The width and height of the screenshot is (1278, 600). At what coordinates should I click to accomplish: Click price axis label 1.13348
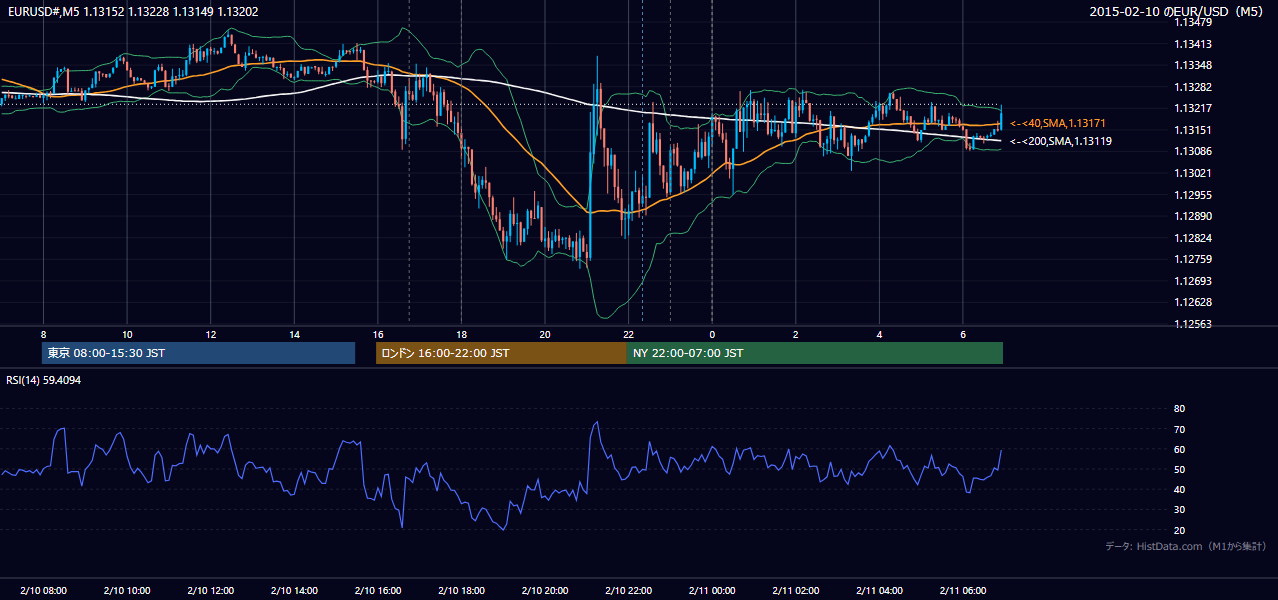(1193, 65)
